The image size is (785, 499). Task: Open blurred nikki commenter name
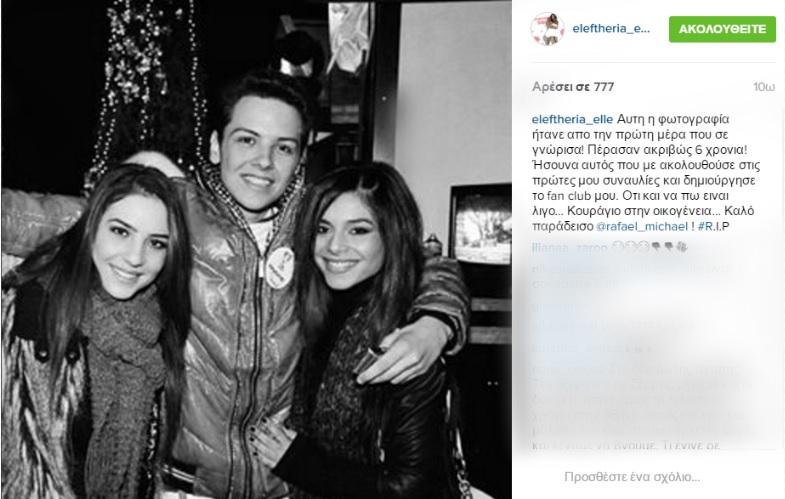[x=565, y=327]
